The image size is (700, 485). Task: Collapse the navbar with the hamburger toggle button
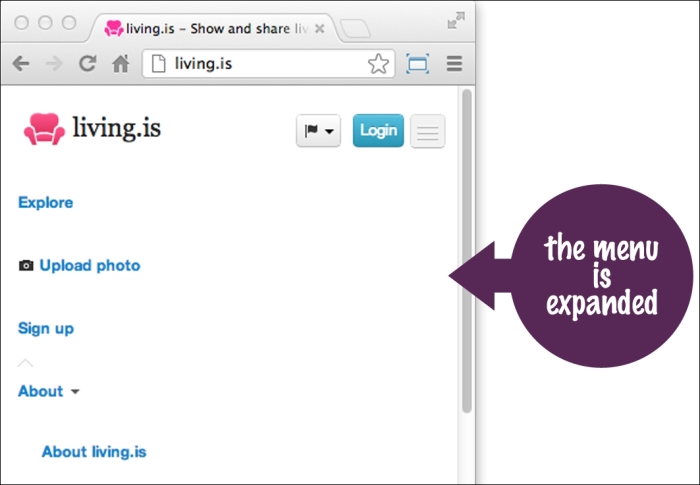coord(427,131)
